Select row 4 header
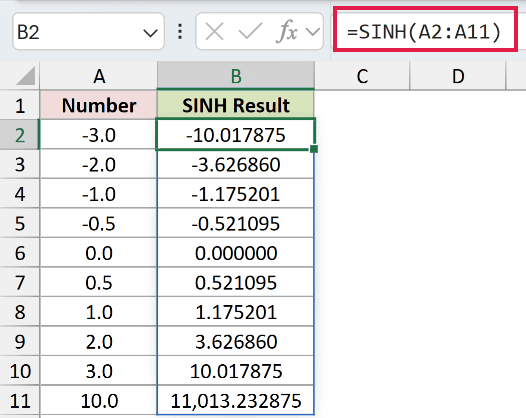The height and width of the screenshot is (418, 526). [x=19, y=194]
